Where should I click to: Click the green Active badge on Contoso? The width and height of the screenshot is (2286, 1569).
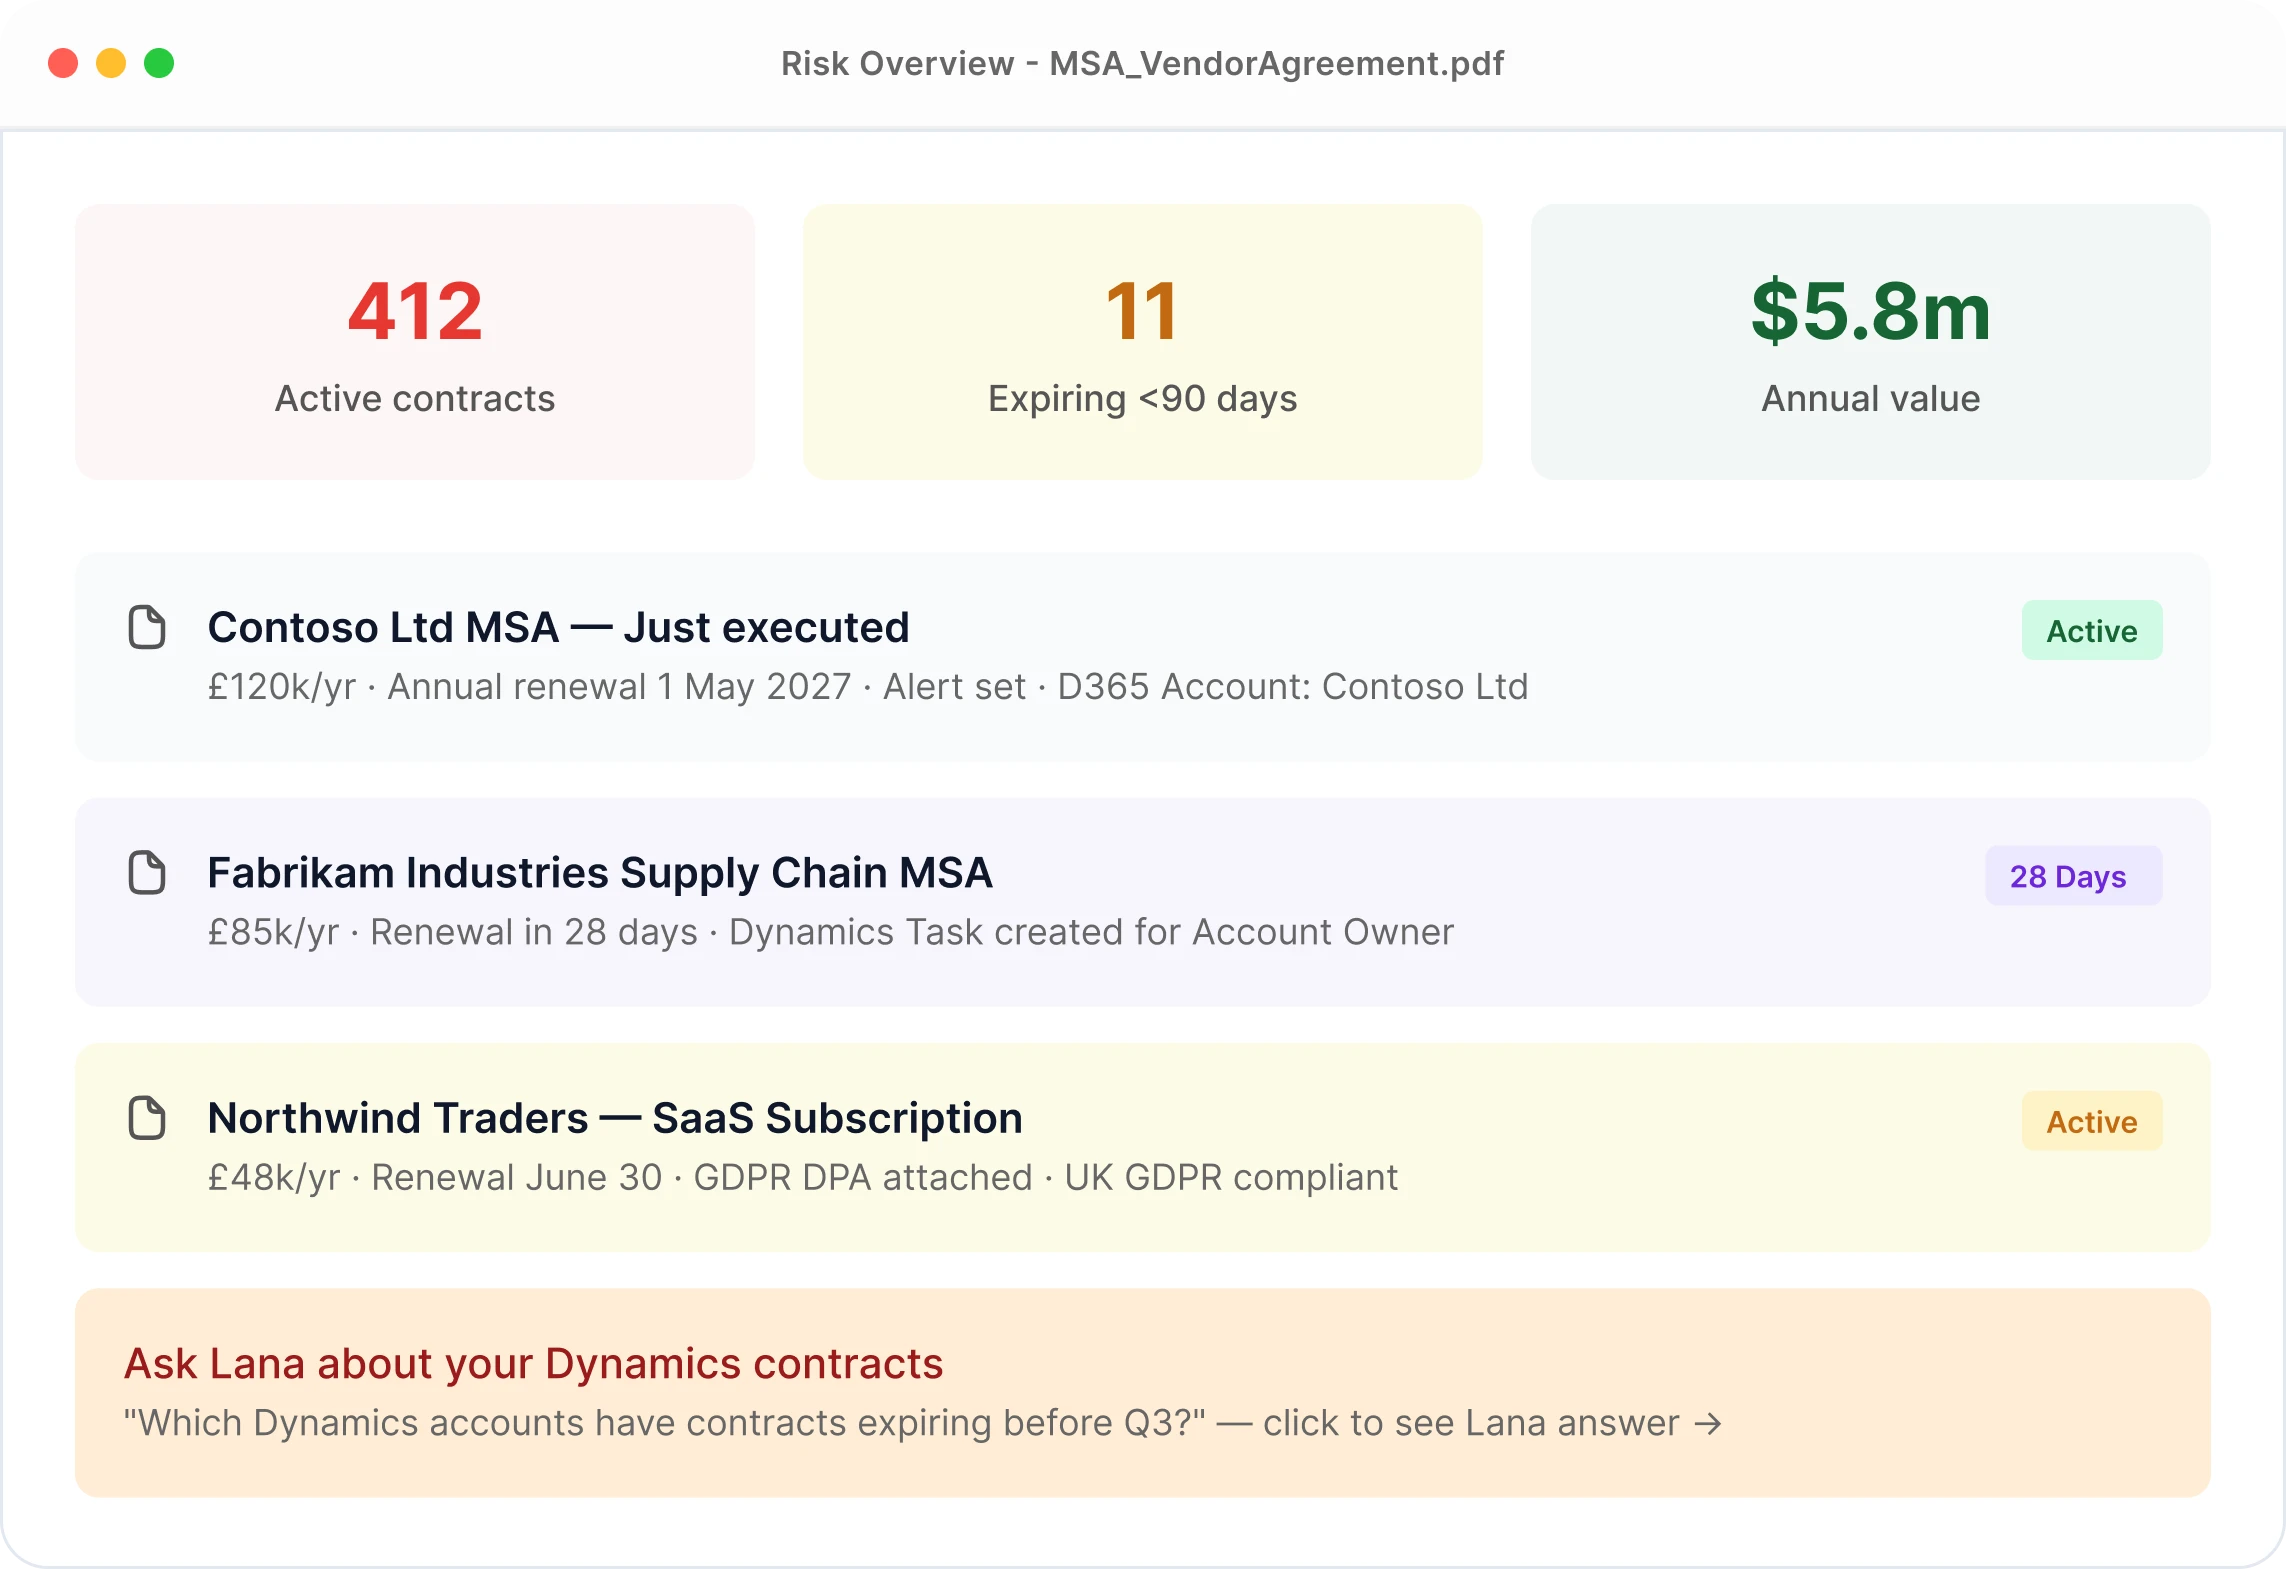pyautogui.click(x=2092, y=630)
